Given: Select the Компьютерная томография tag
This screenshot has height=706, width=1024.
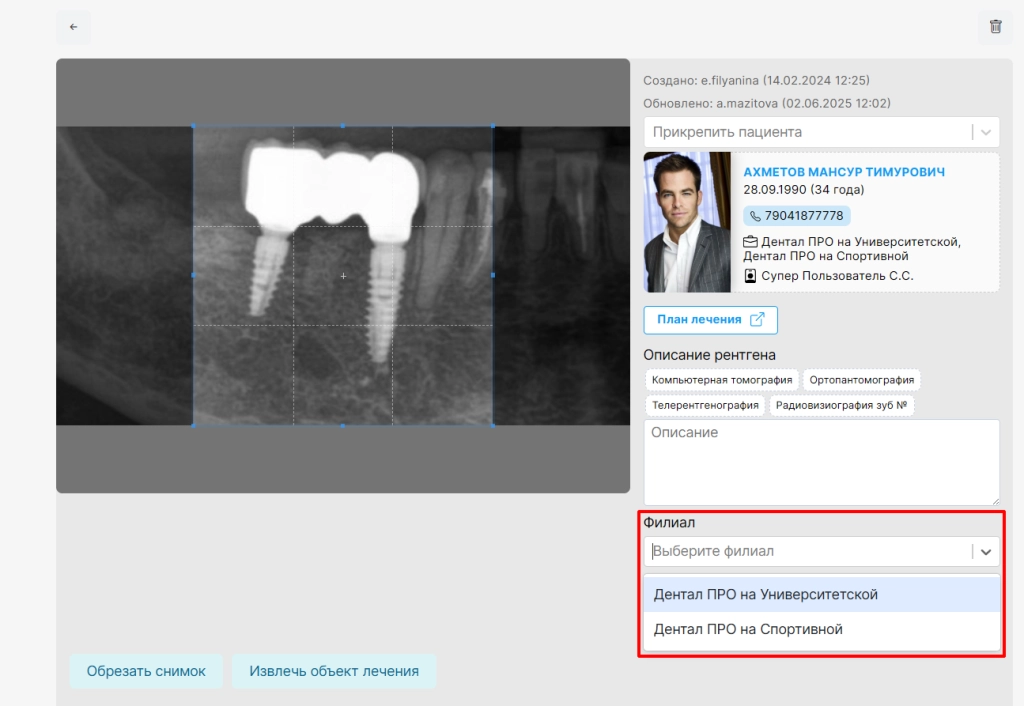Looking at the screenshot, I should pos(722,380).
